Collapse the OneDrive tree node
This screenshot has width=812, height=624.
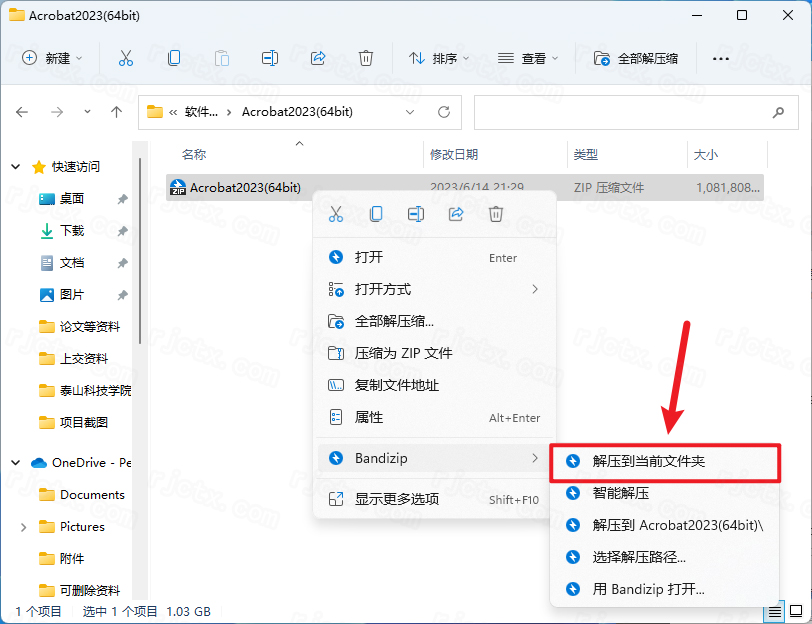pyautogui.click(x=16, y=463)
